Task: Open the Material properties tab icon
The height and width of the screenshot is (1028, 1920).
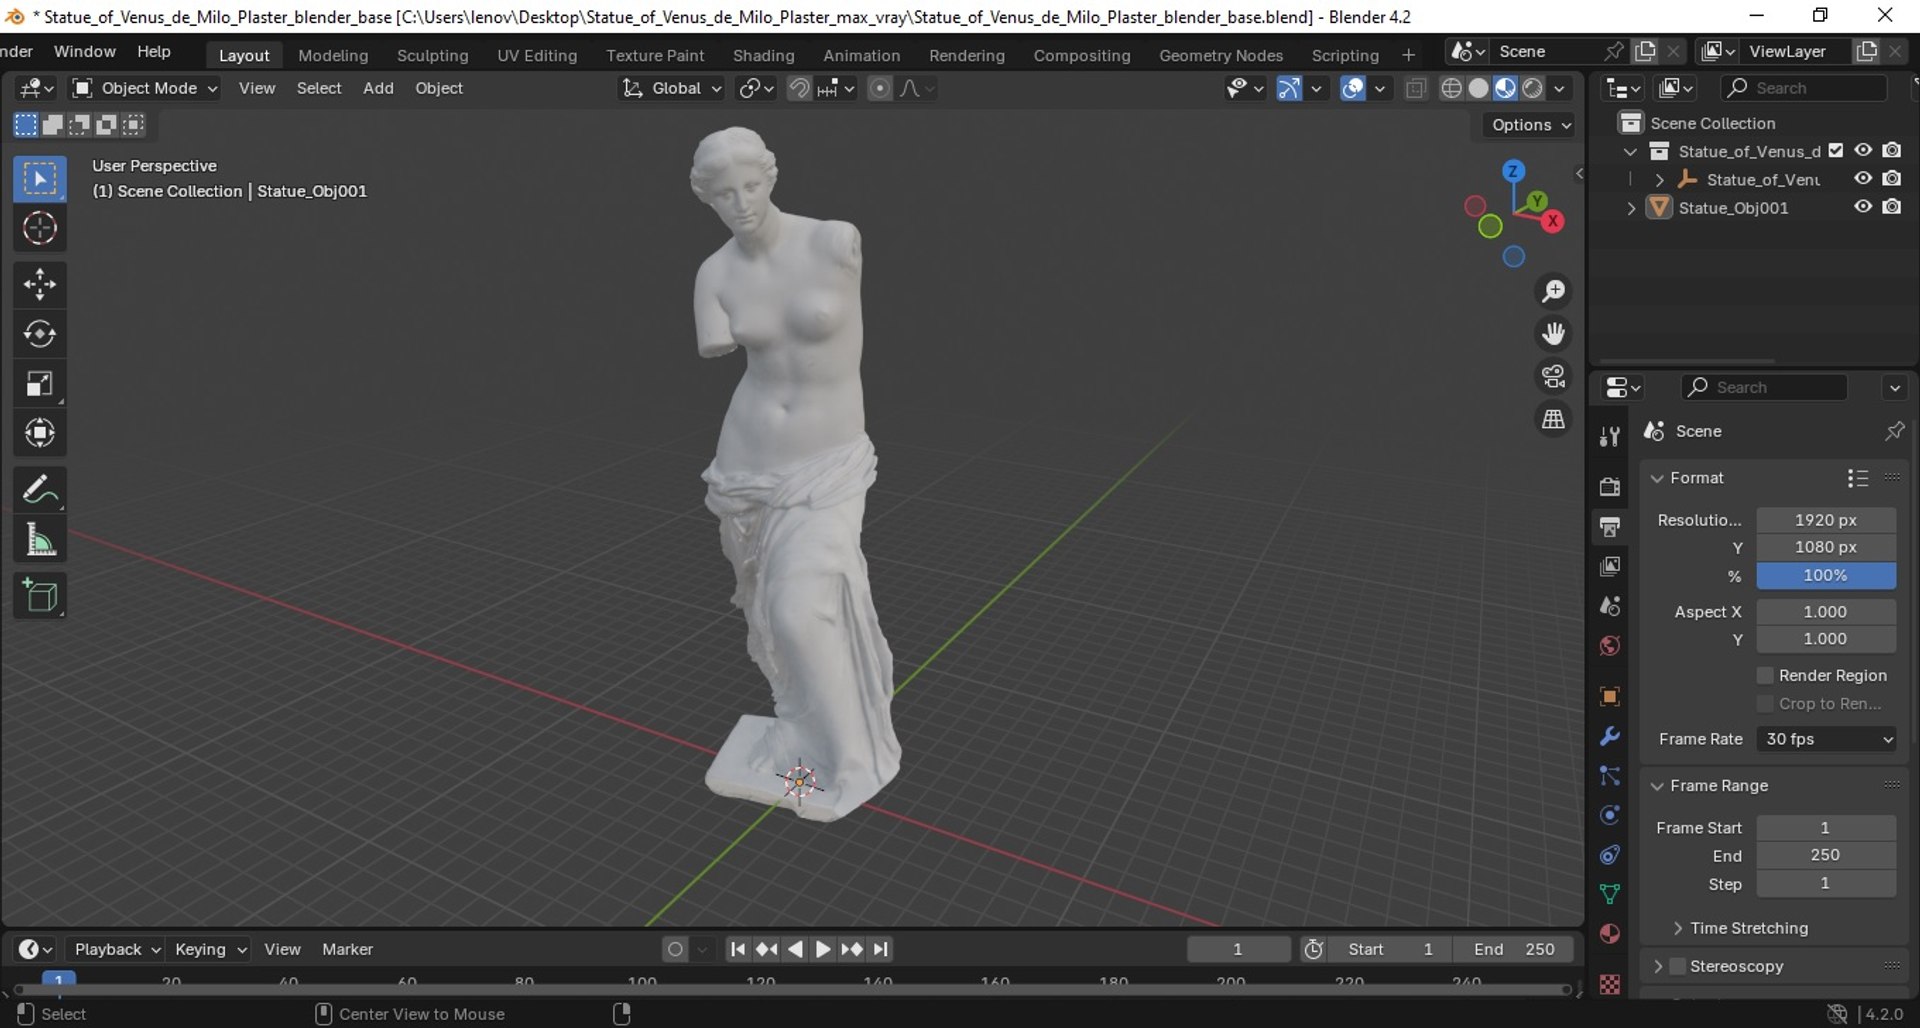Action: coord(1609,934)
